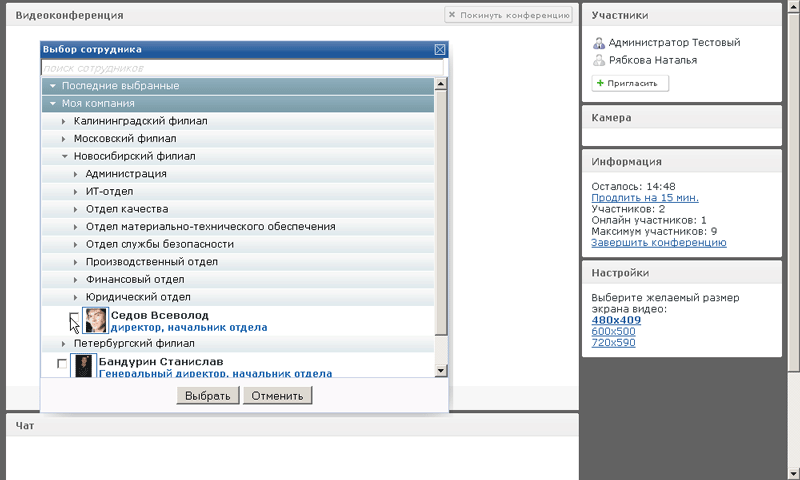Image resolution: width=800 pixels, height=480 pixels.
Task: Tick the checkbox next to Бандурин Станислав
Action: click(62, 363)
